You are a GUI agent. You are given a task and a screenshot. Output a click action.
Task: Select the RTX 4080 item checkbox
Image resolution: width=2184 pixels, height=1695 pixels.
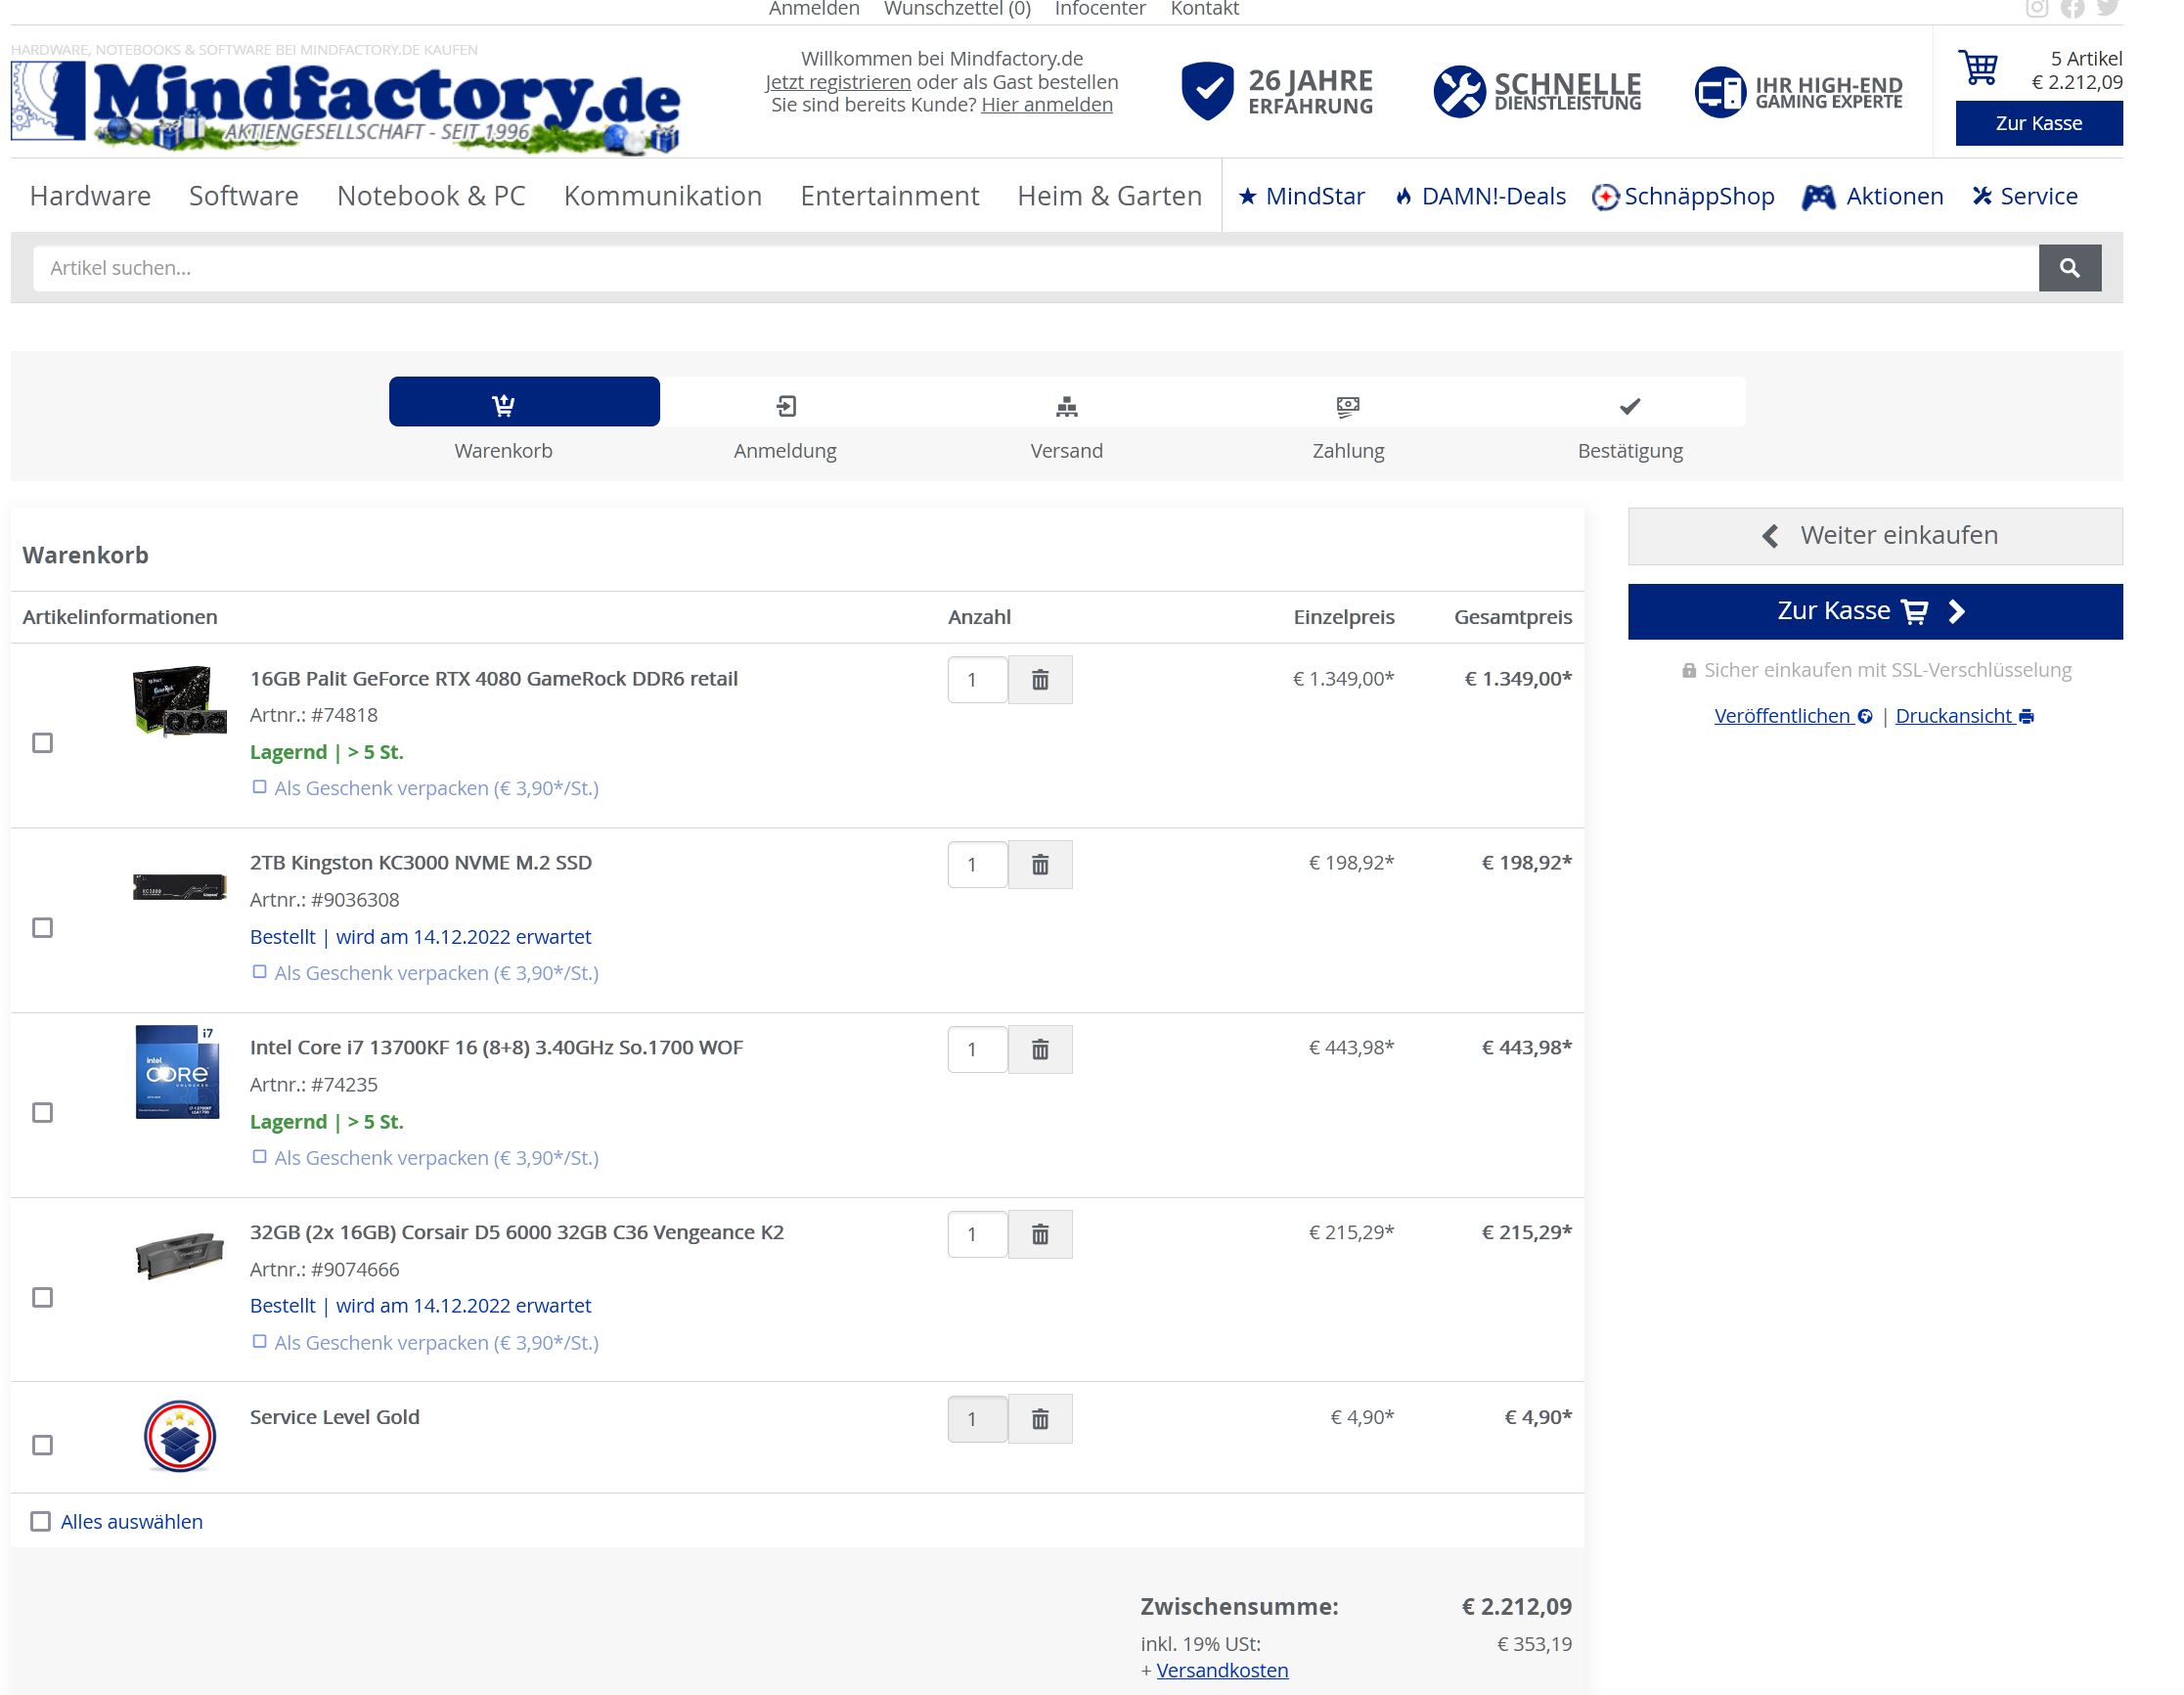click(x=42, y=743)
